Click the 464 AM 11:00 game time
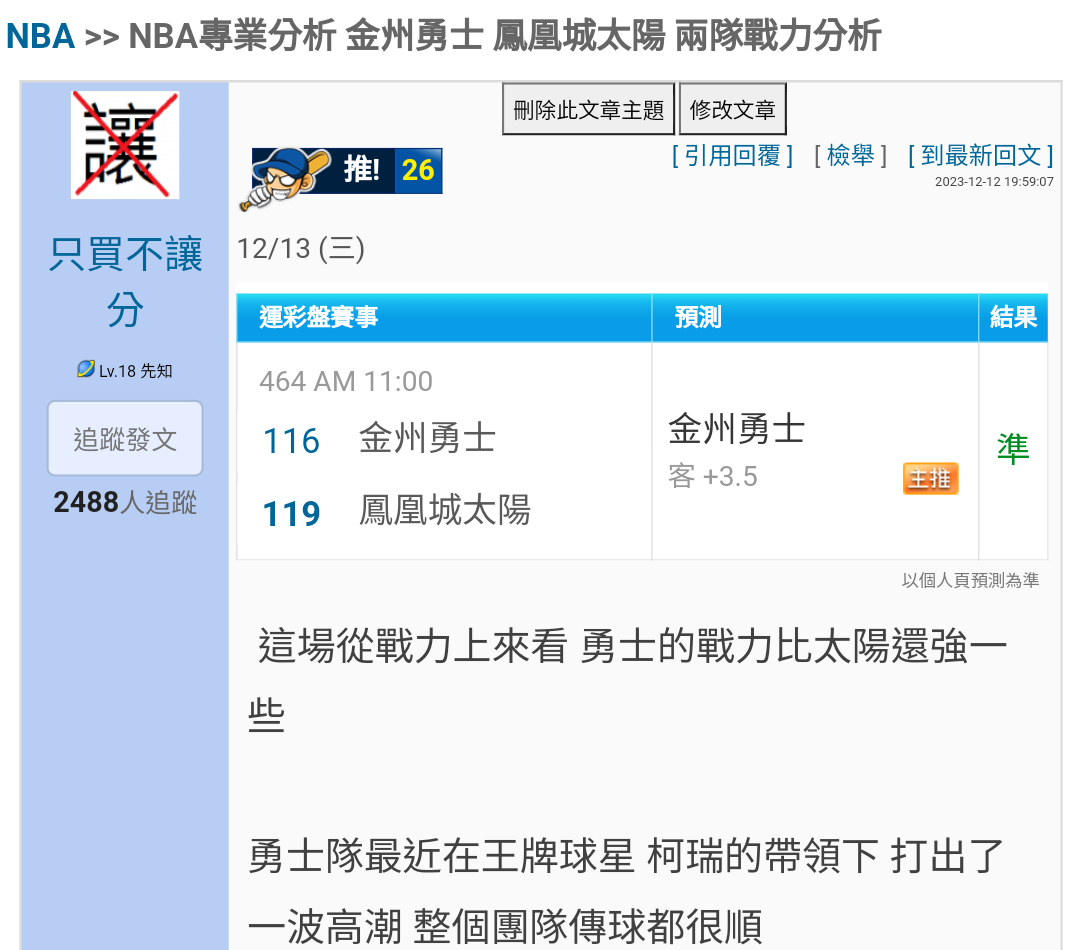This screenshot has height=950, width=1080. 346,381
